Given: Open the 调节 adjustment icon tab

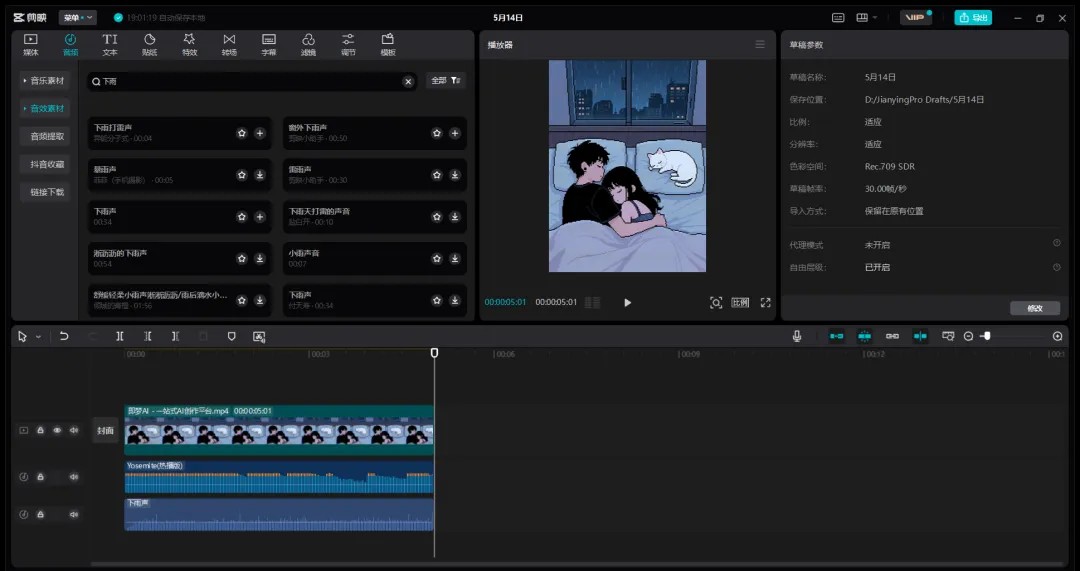Looking at the screenshot, I should pyautogui.click(x=349, y=45).
